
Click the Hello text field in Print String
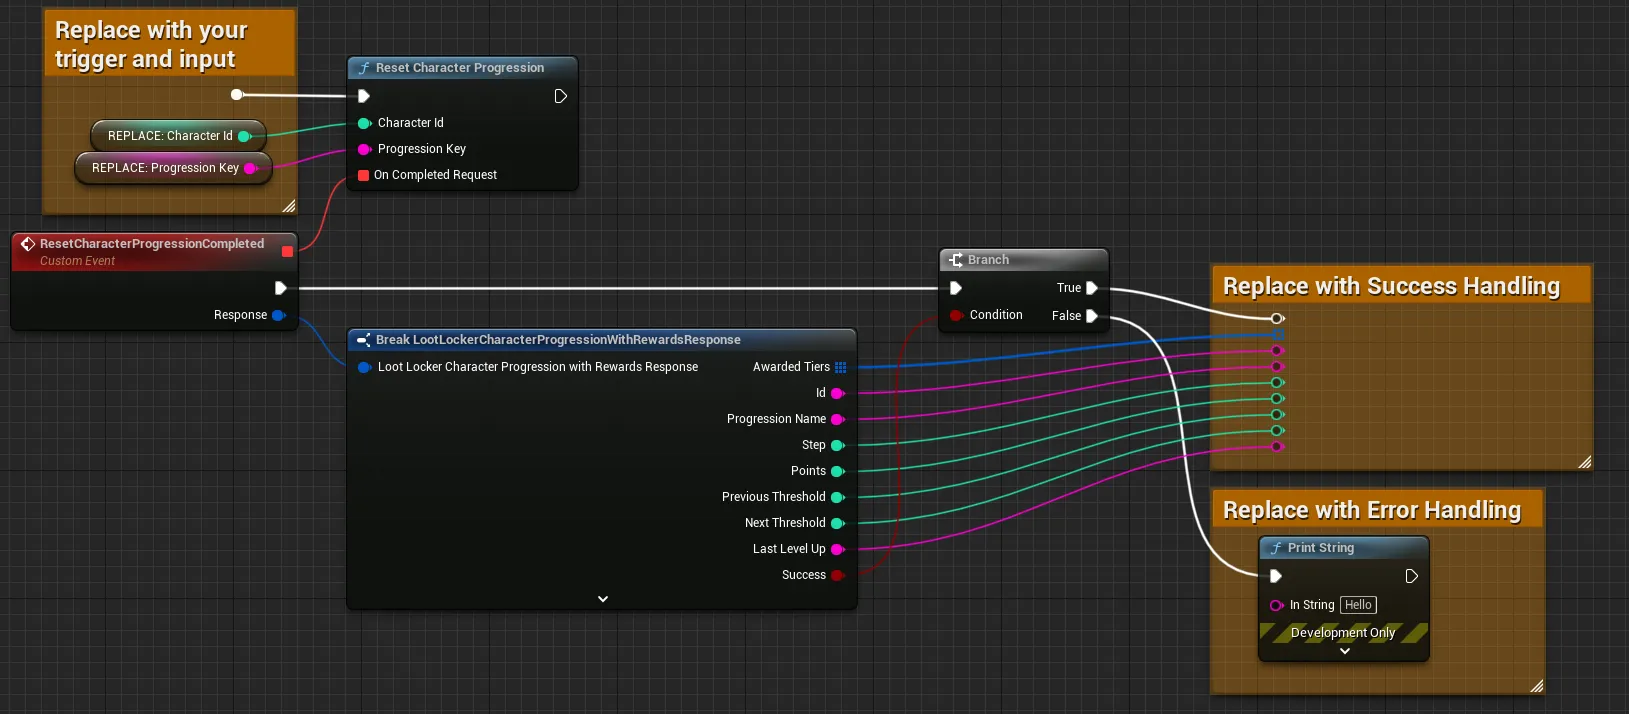point(1358,605)
